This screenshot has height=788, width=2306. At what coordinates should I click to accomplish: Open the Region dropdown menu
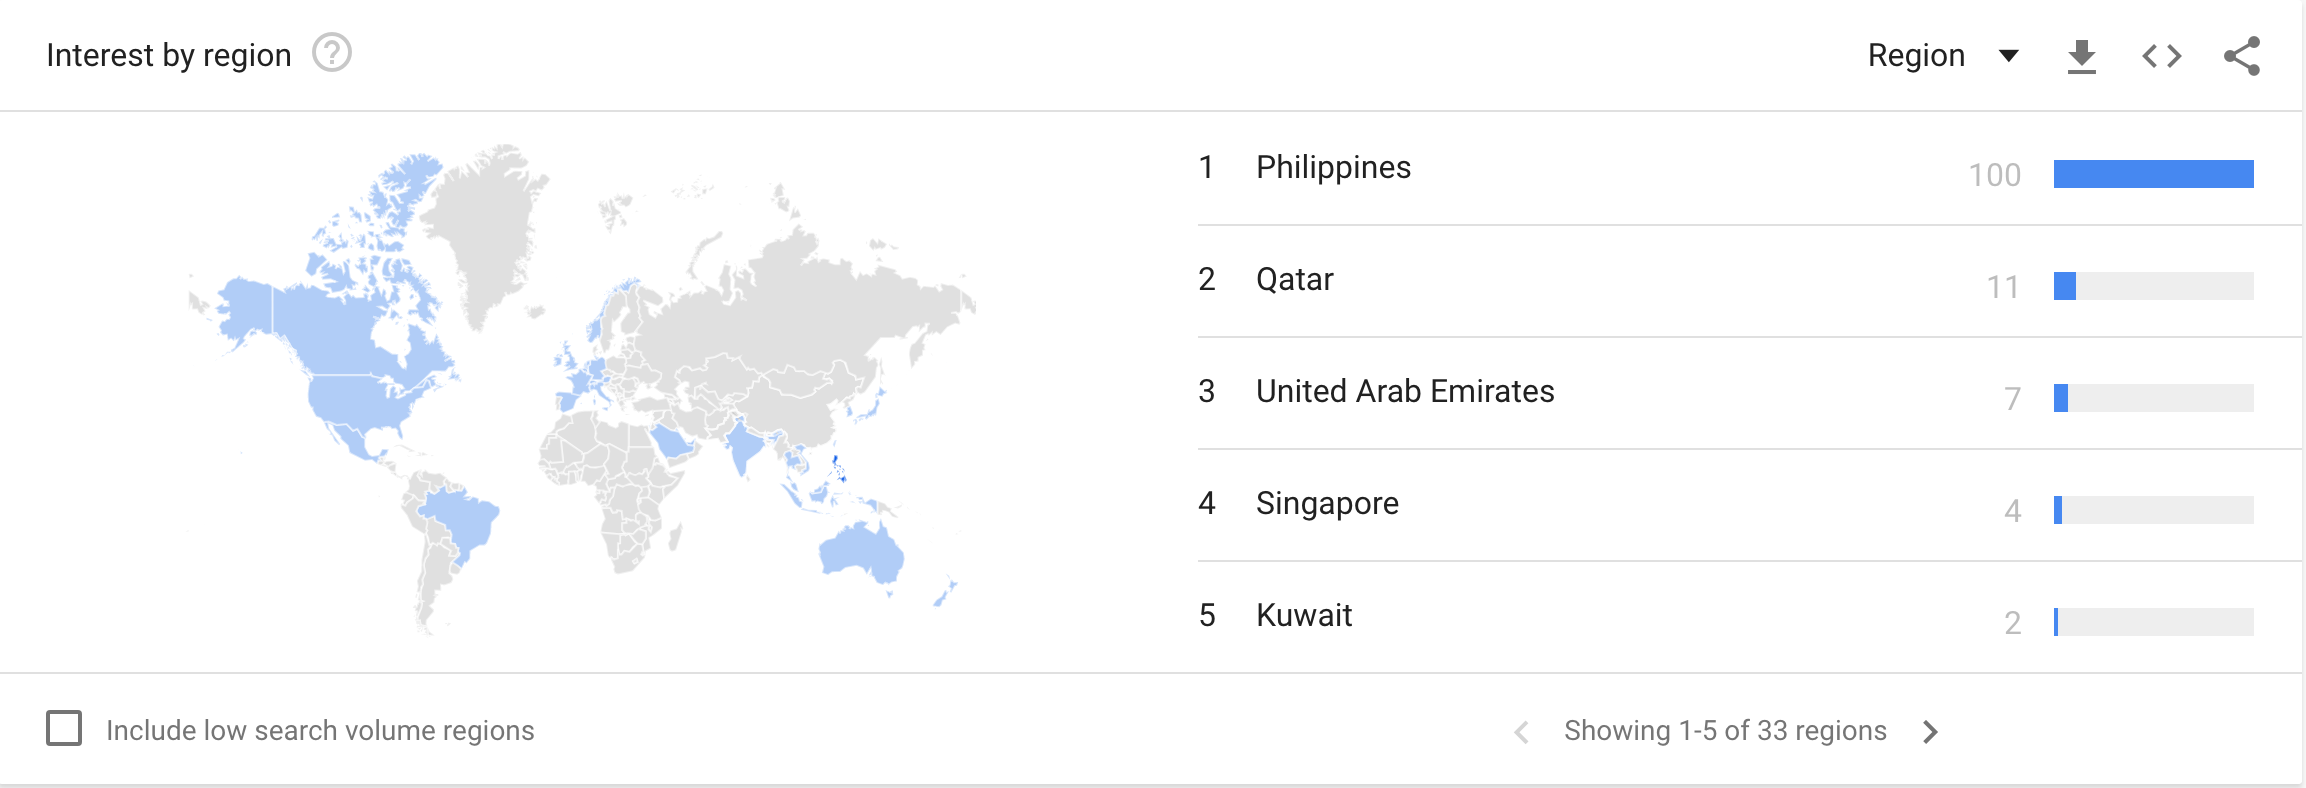tap(1916, 56)
